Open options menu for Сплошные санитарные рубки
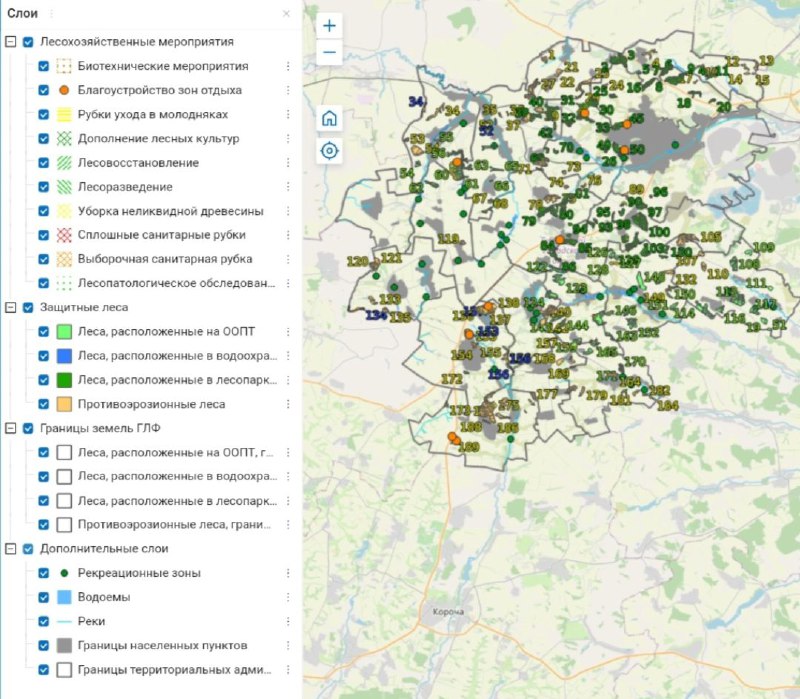Viewport: 800px width, 699px height. [288, 235]
